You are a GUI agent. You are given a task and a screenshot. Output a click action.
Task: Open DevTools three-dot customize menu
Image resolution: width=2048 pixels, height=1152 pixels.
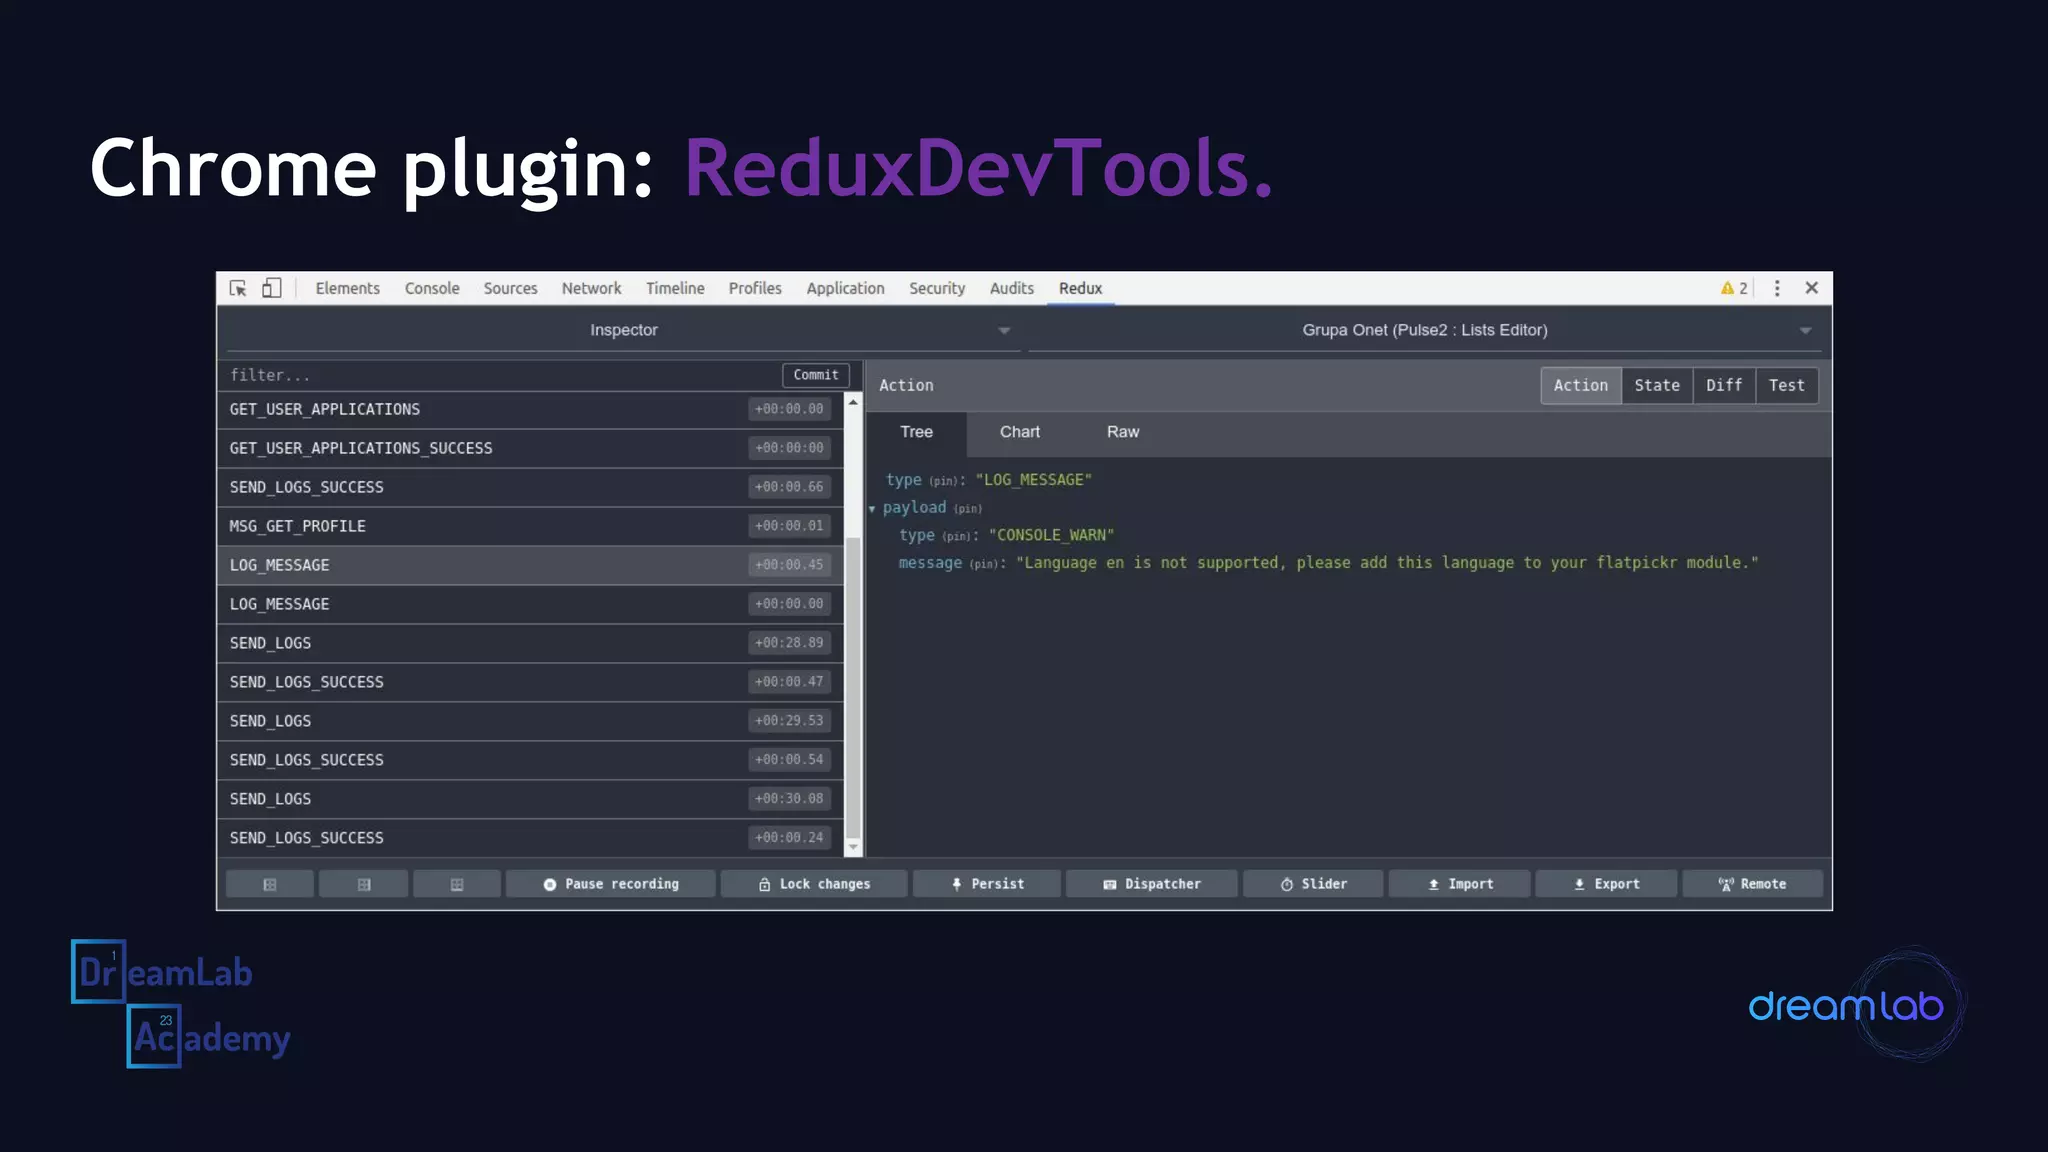[1777, 288]
